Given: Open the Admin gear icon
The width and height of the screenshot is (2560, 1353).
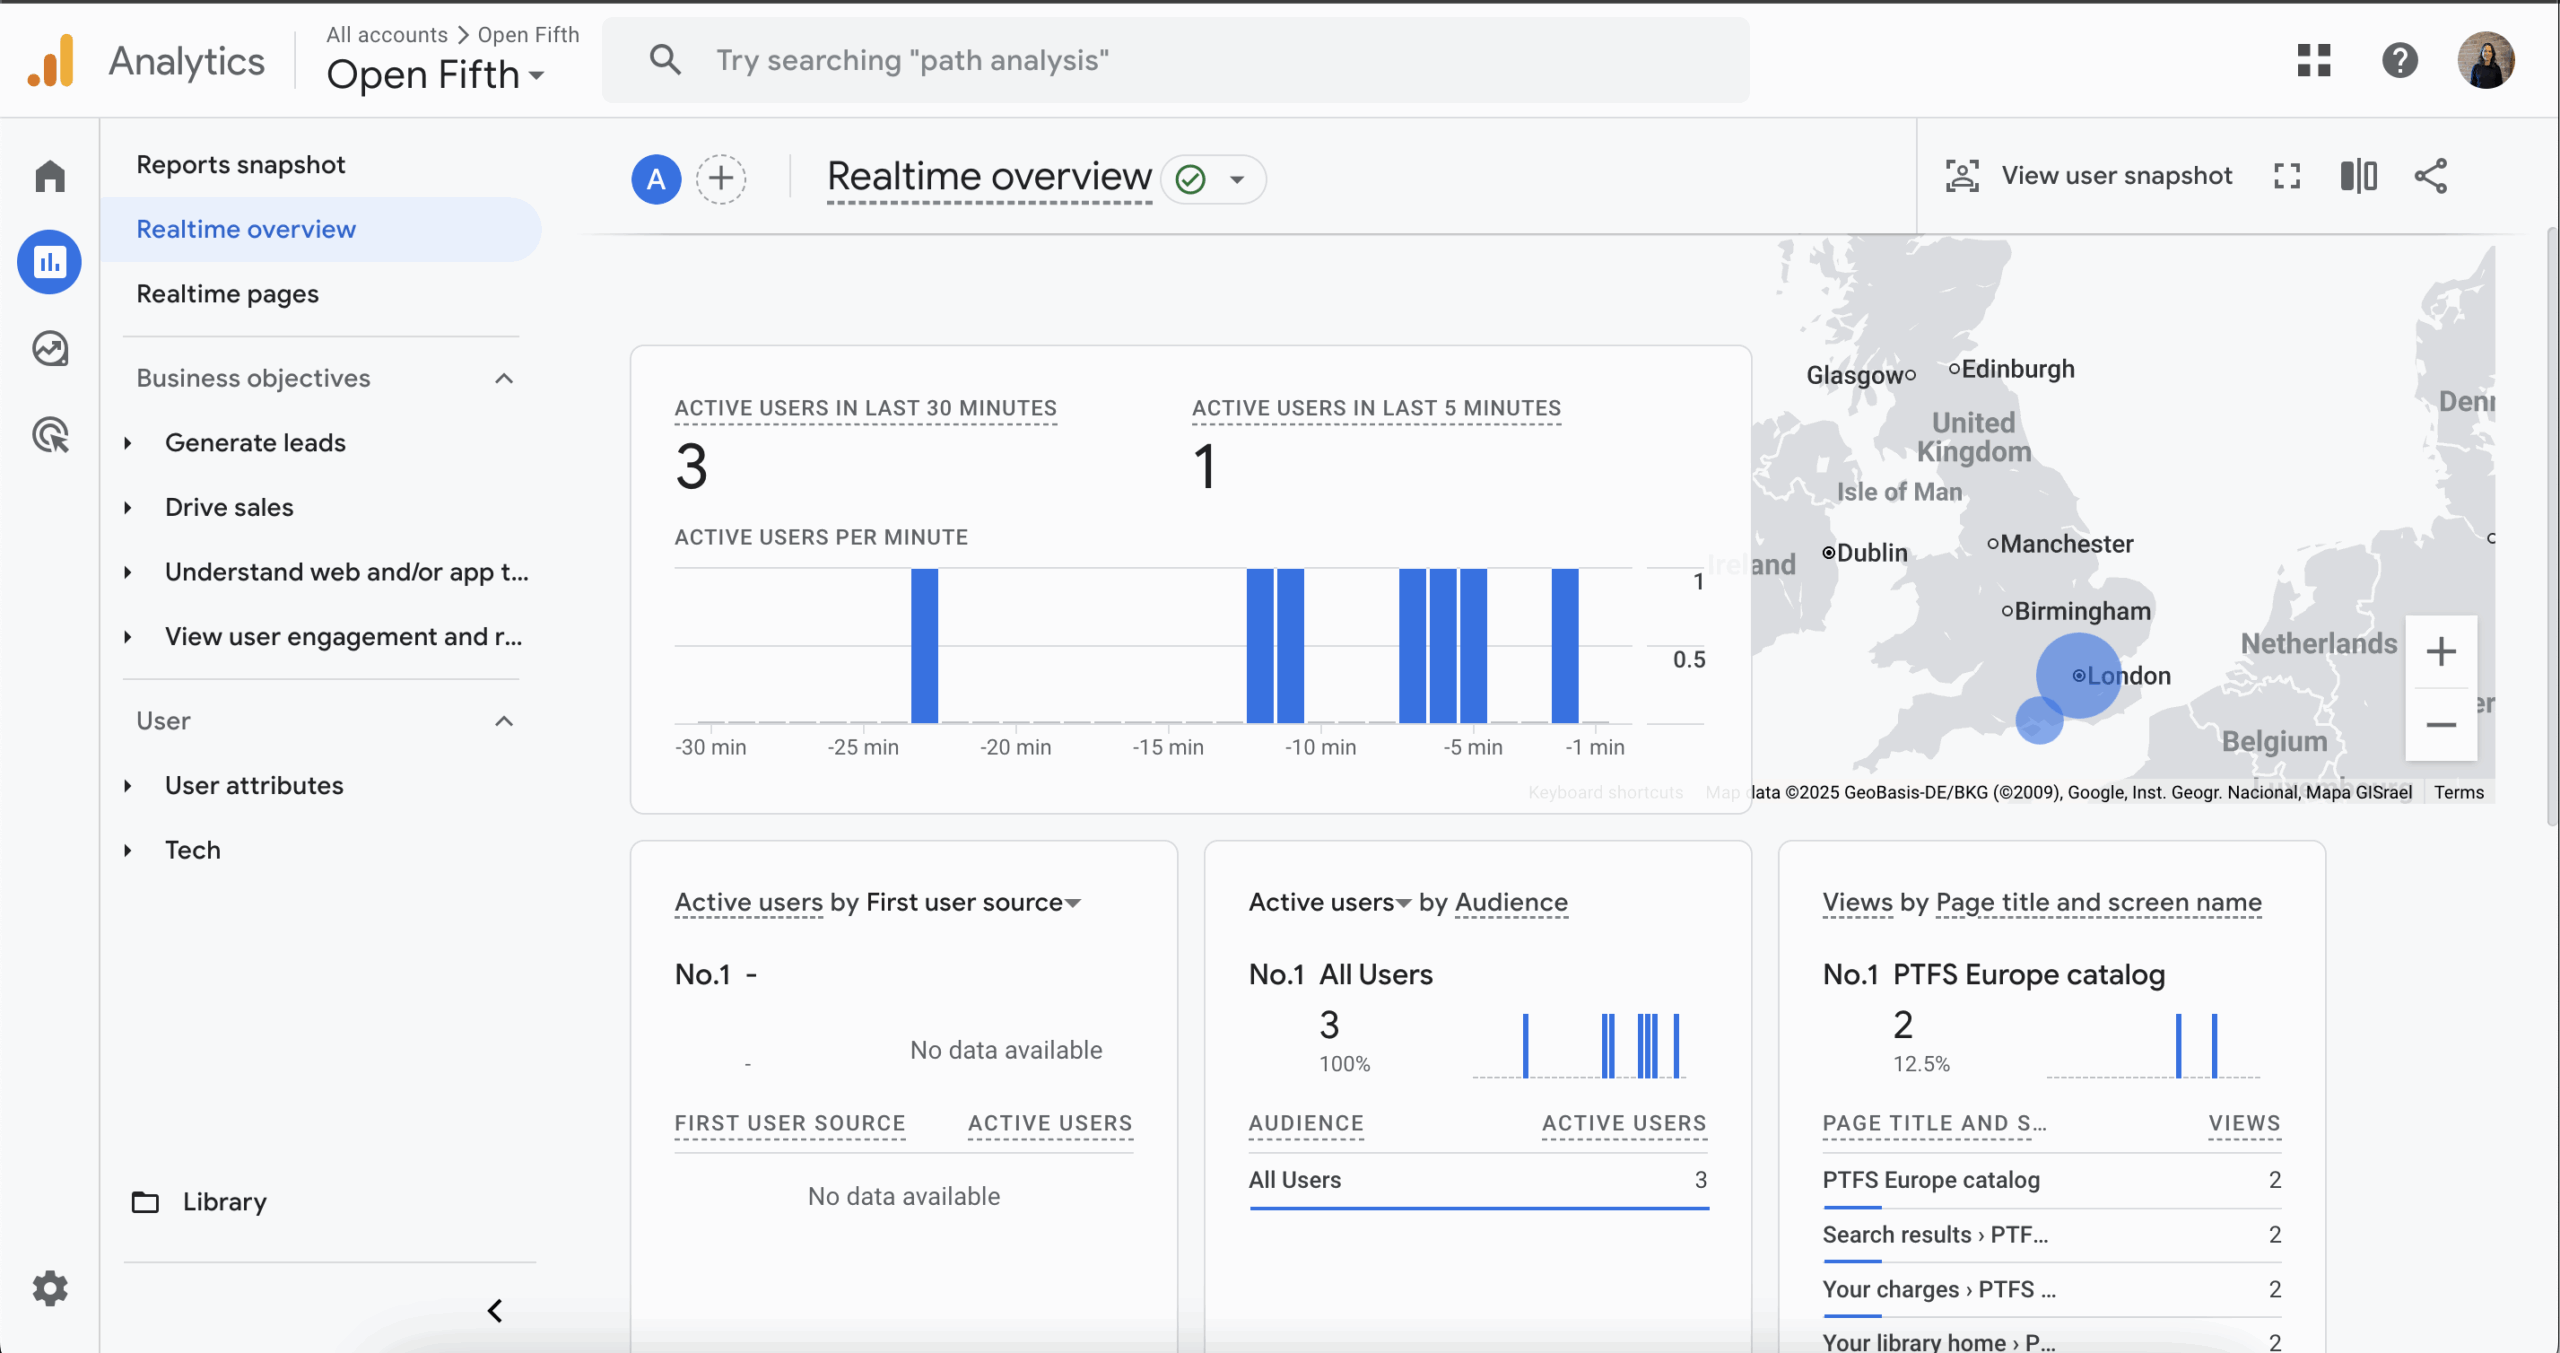Looking at the screenshot, I should [50, 1288].
